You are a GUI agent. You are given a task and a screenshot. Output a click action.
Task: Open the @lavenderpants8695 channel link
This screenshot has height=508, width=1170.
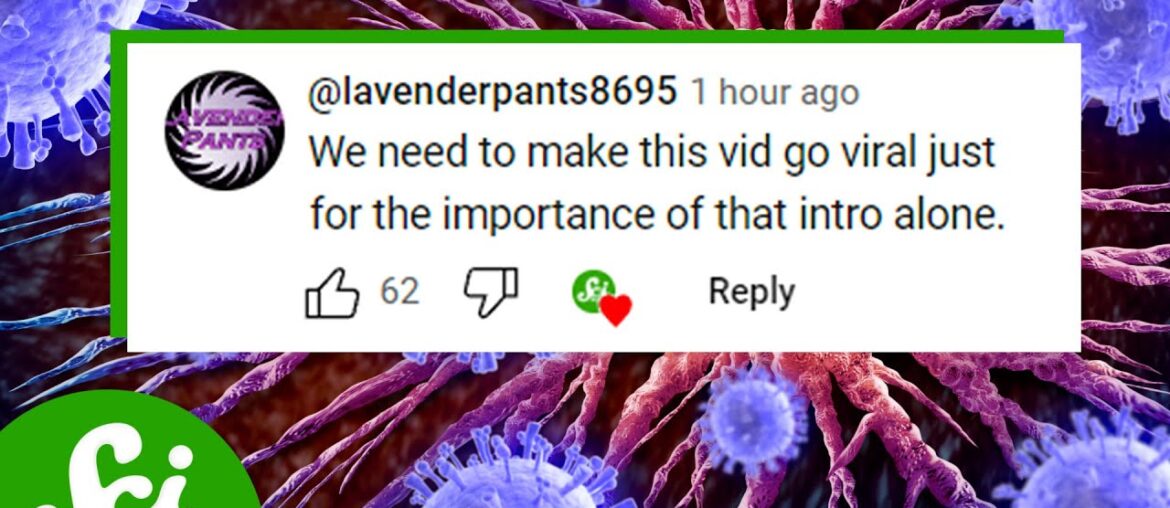click(493, 93)
